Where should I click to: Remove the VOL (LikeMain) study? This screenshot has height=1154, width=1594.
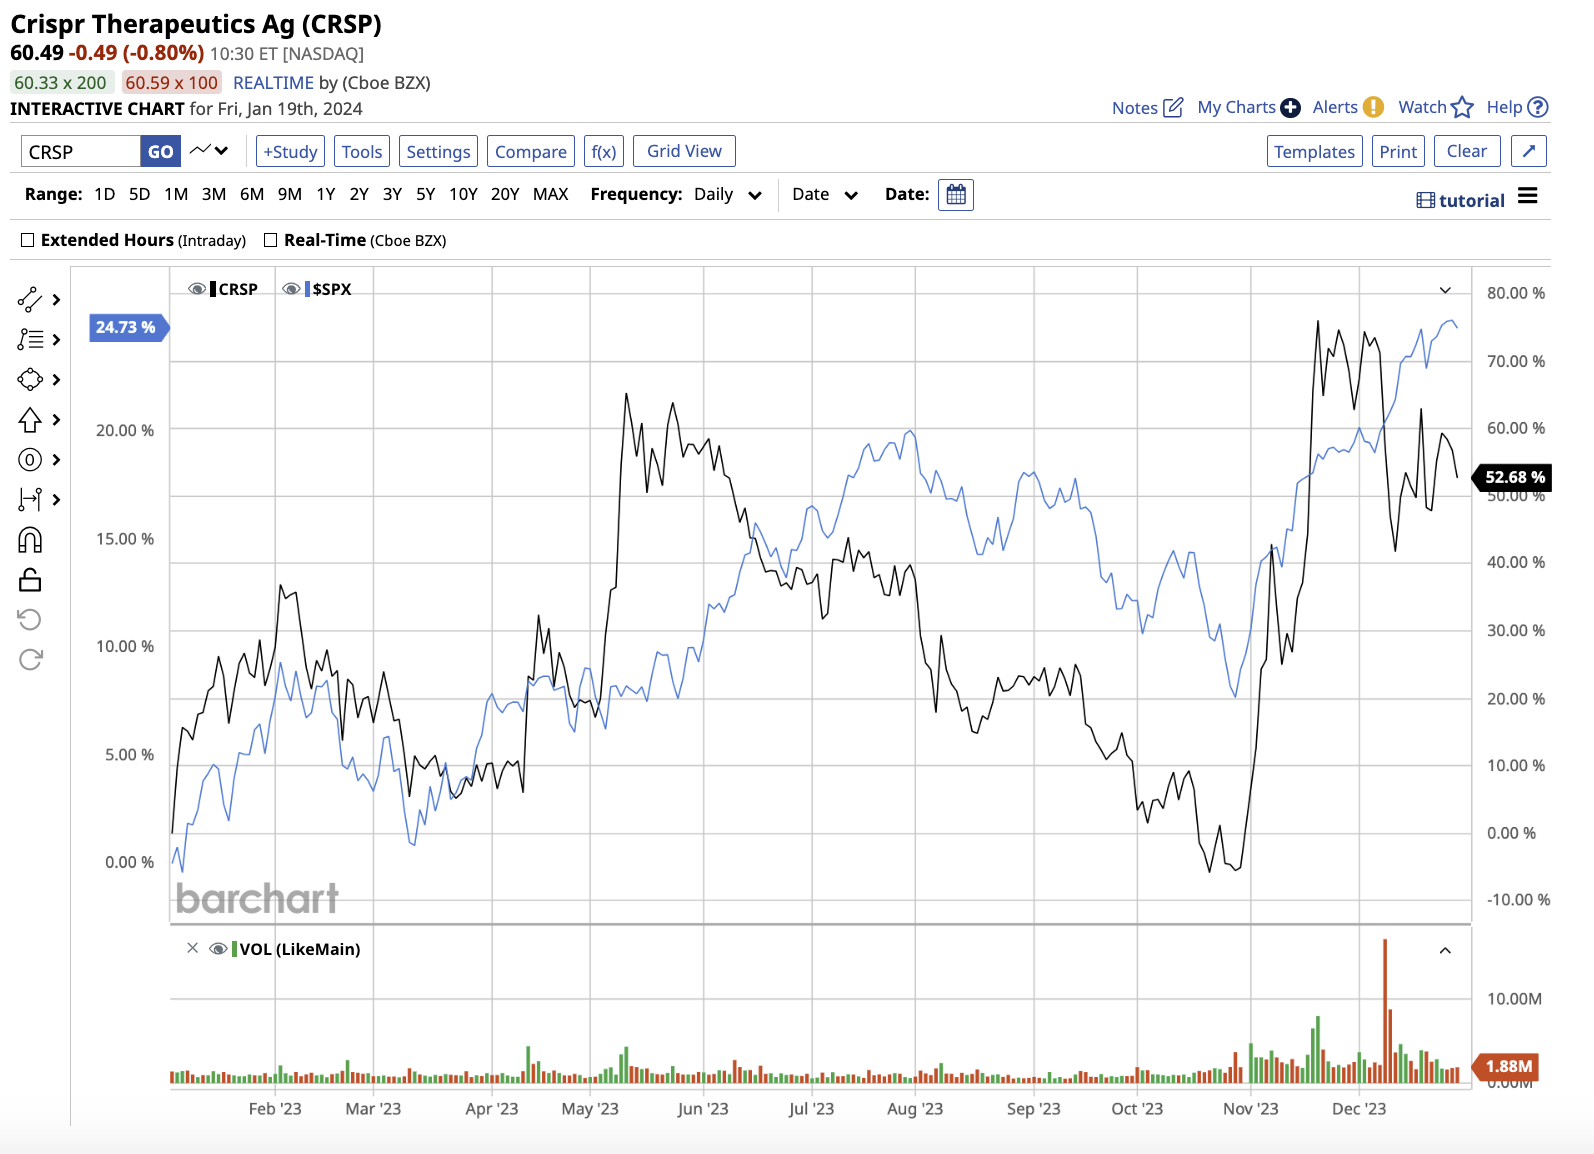[x=193, y=948]
